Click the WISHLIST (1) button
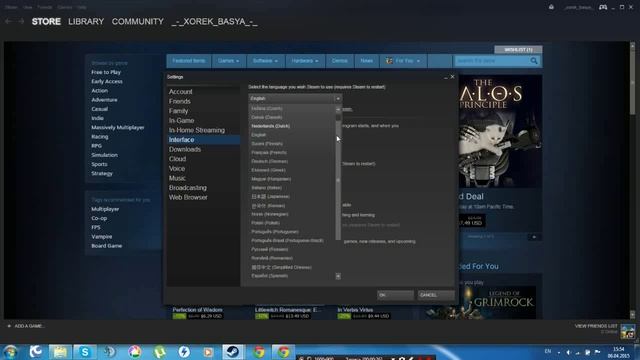 pyautogui.click(x=518, y=50)
